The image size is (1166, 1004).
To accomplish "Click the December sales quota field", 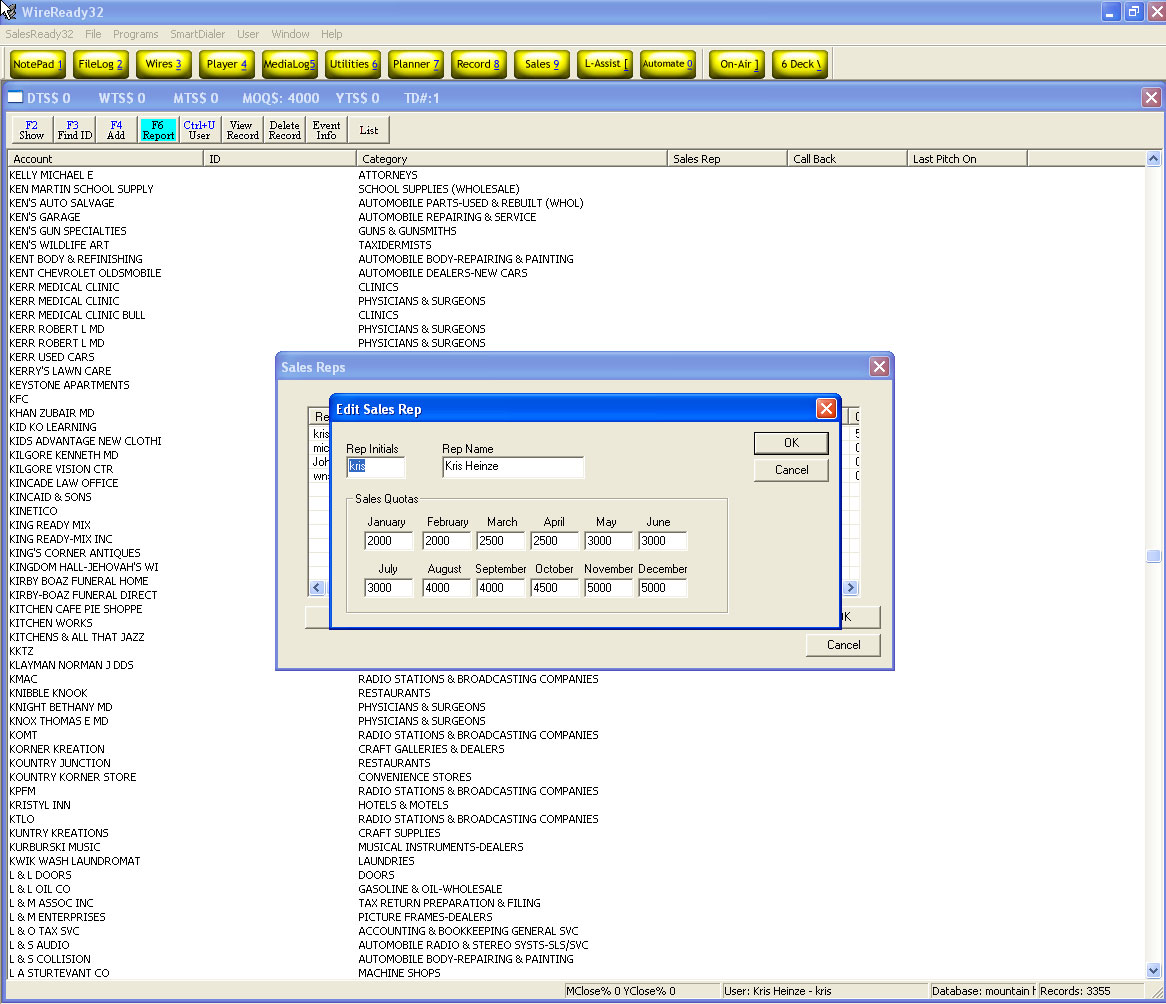I will pyautogui.click(x=662, y=588).
